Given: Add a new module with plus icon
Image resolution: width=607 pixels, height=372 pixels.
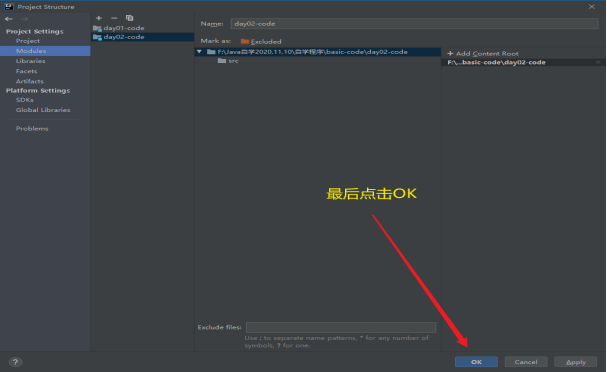Looking at the screenshot, I should coord(99,18).
